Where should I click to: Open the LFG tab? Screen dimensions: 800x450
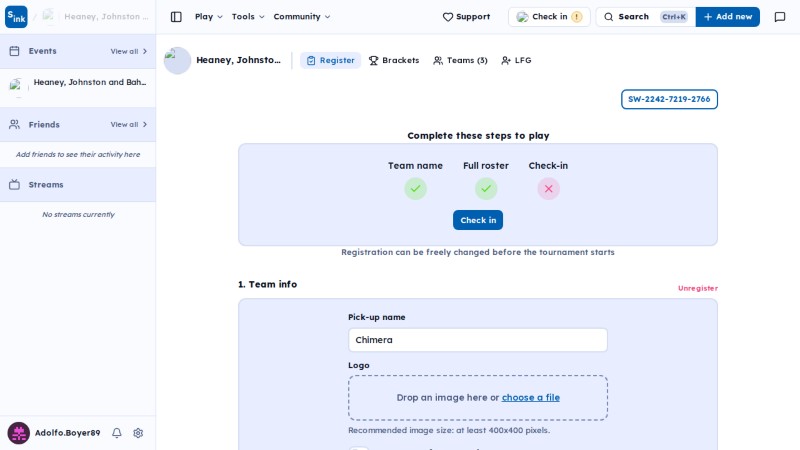(x=516, y=60)
